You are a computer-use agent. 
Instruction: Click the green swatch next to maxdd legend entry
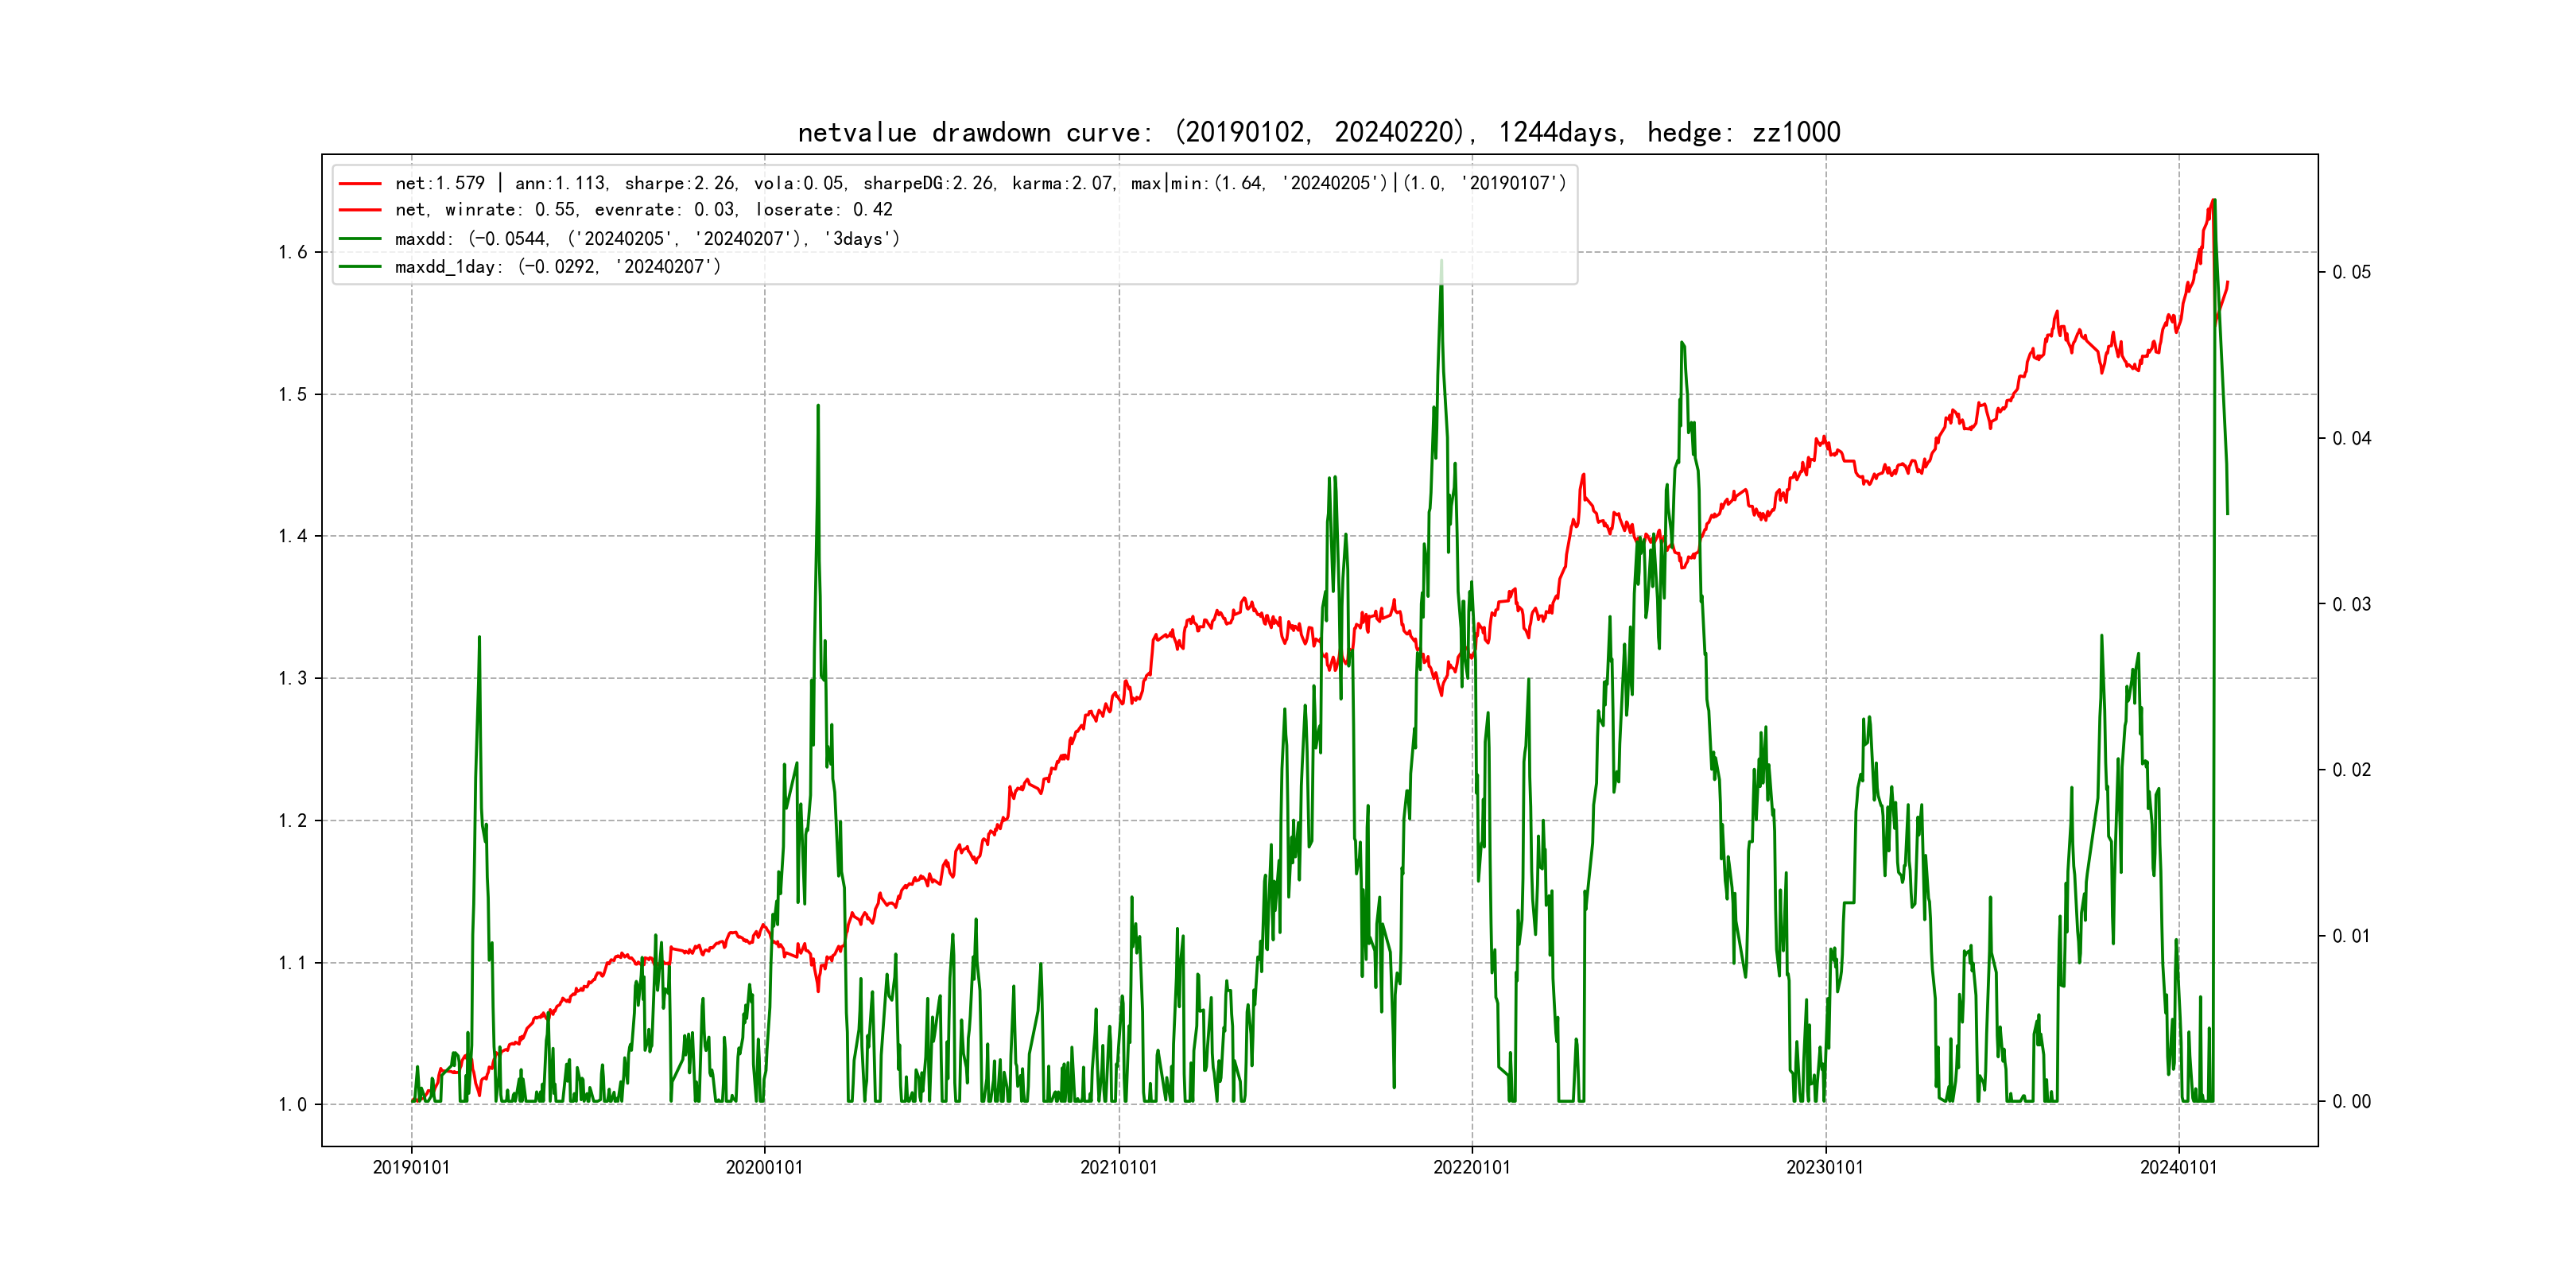click(360, 239)
